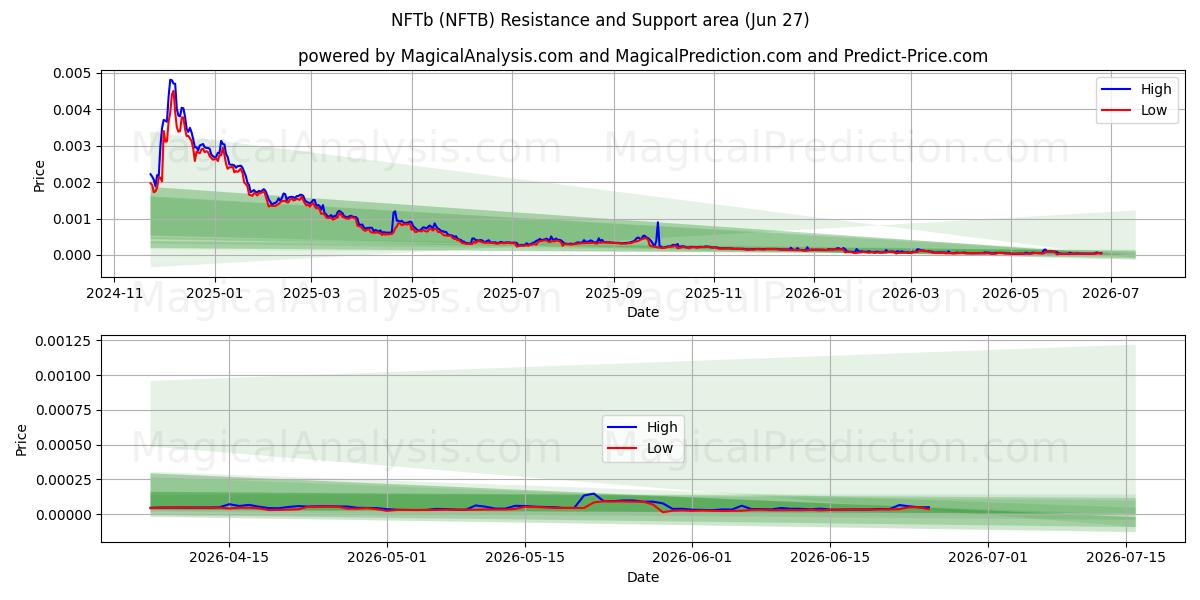Click the 2024-11 date label

click(113, 293)
